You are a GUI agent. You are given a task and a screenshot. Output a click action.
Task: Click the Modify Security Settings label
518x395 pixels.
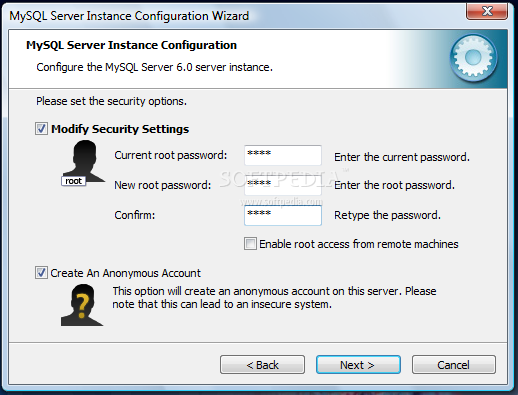(120, 129)
